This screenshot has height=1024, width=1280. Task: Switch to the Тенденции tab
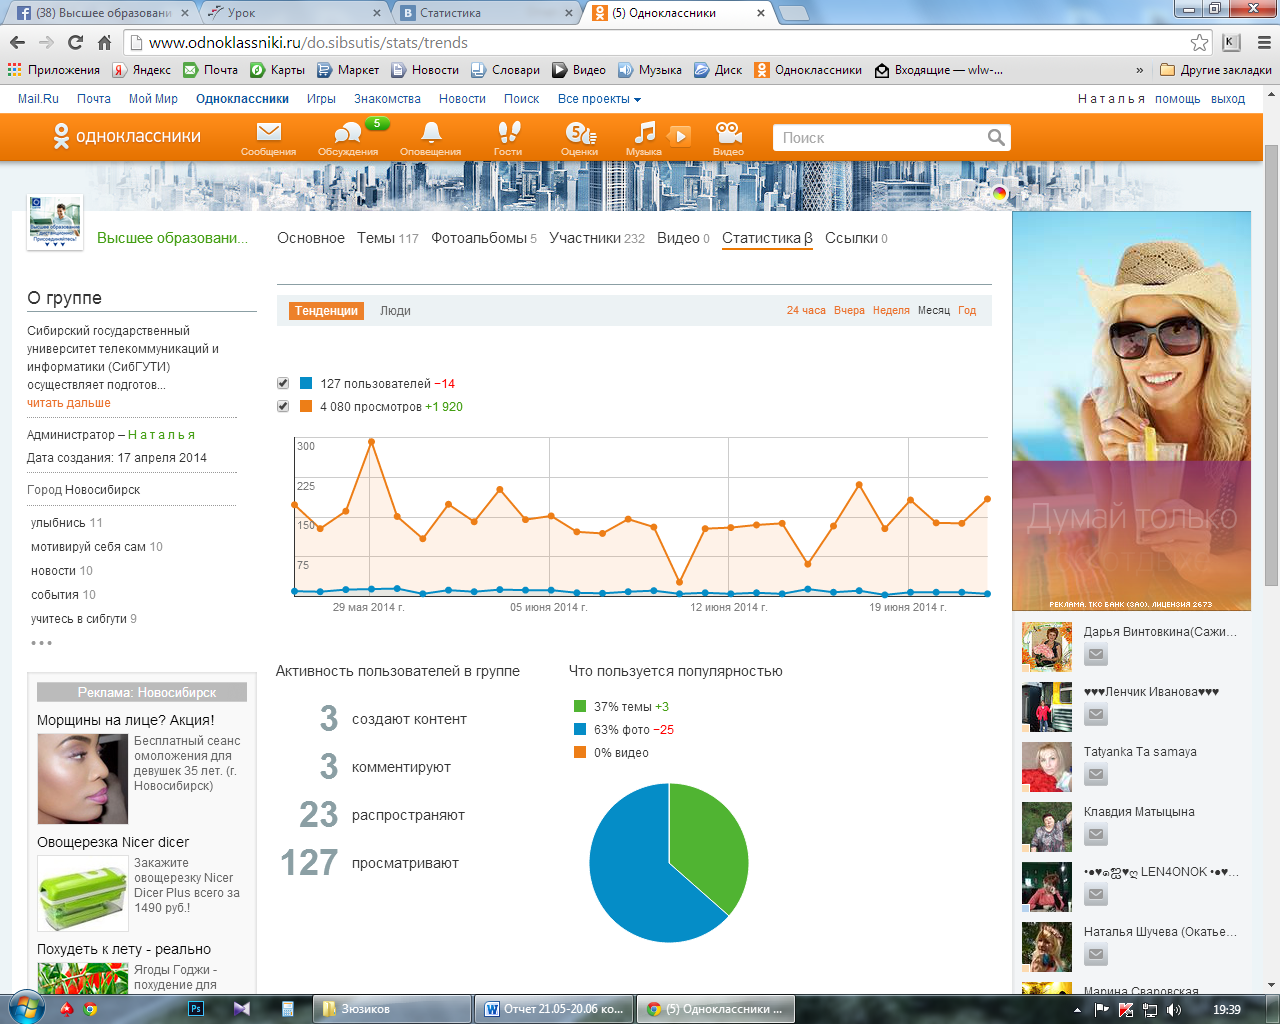pyautogui.click(x=326, y=311)
